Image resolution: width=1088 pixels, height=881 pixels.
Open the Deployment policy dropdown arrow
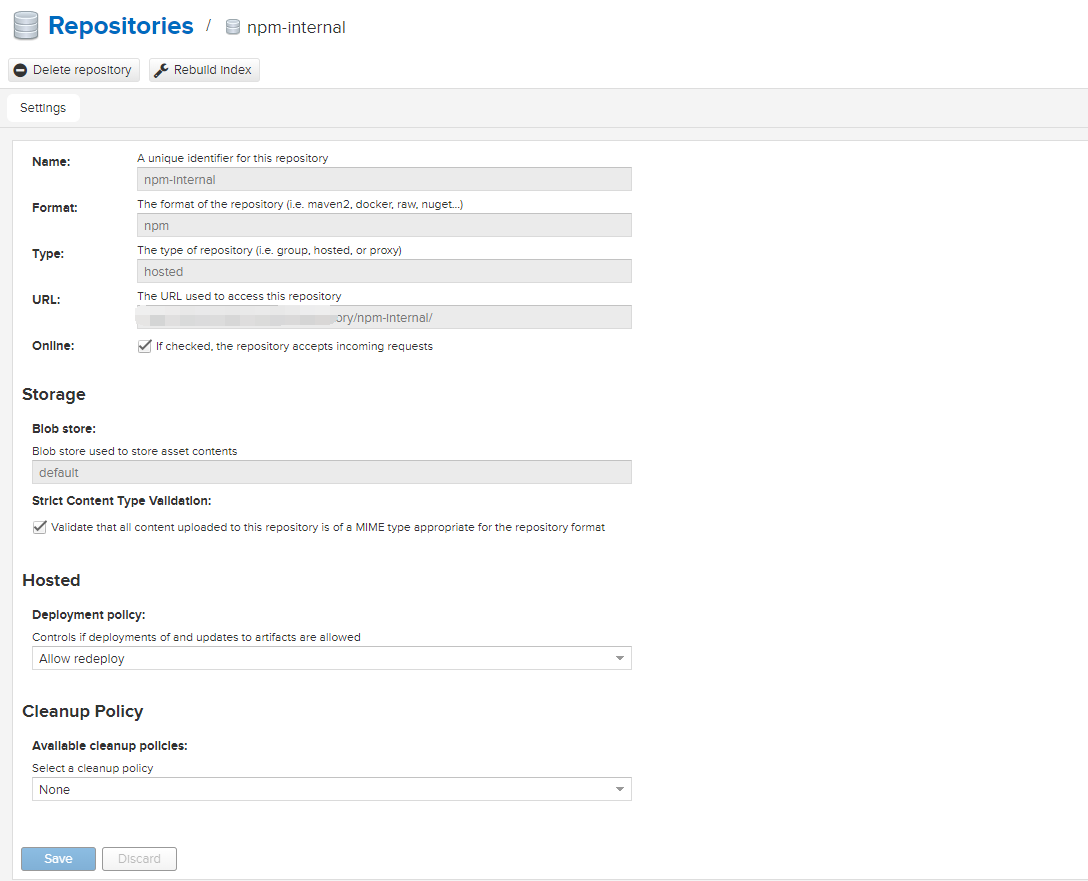click(x=620, y=659)
